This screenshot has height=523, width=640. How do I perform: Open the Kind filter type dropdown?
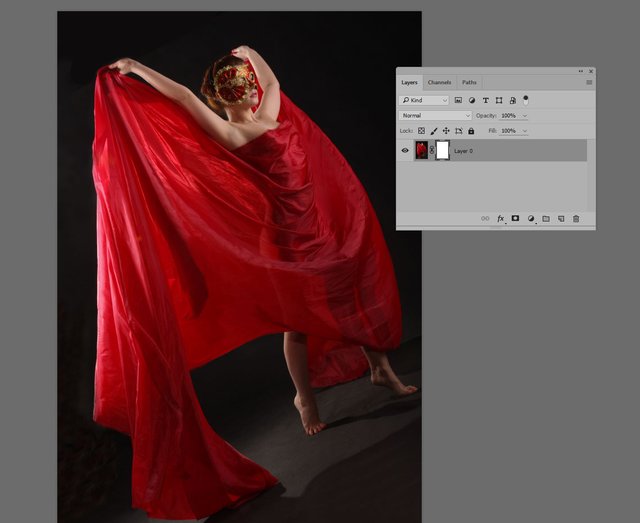click(x=424, y=100)
